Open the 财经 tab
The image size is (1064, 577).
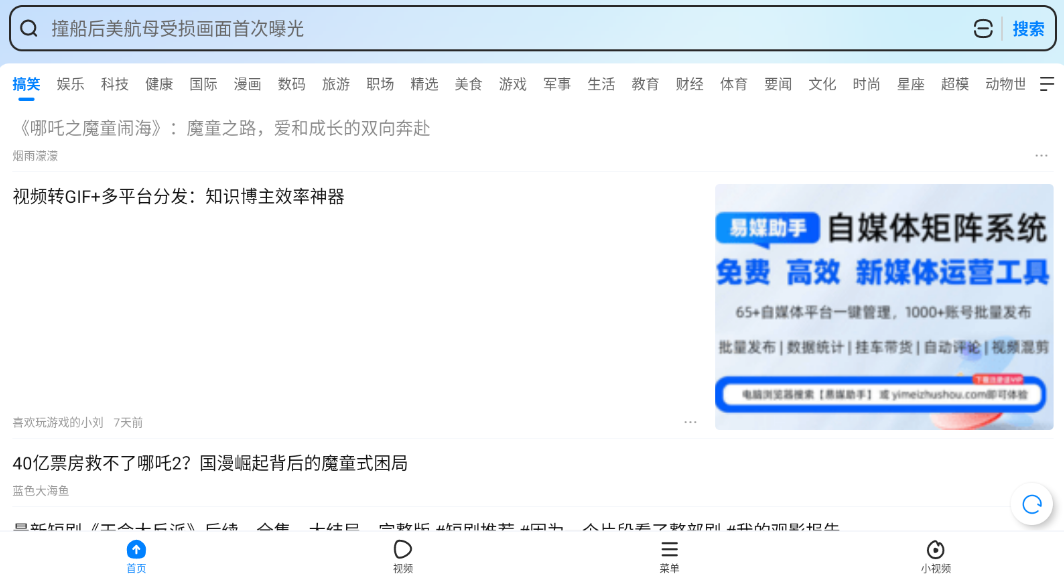click(689, 84)
